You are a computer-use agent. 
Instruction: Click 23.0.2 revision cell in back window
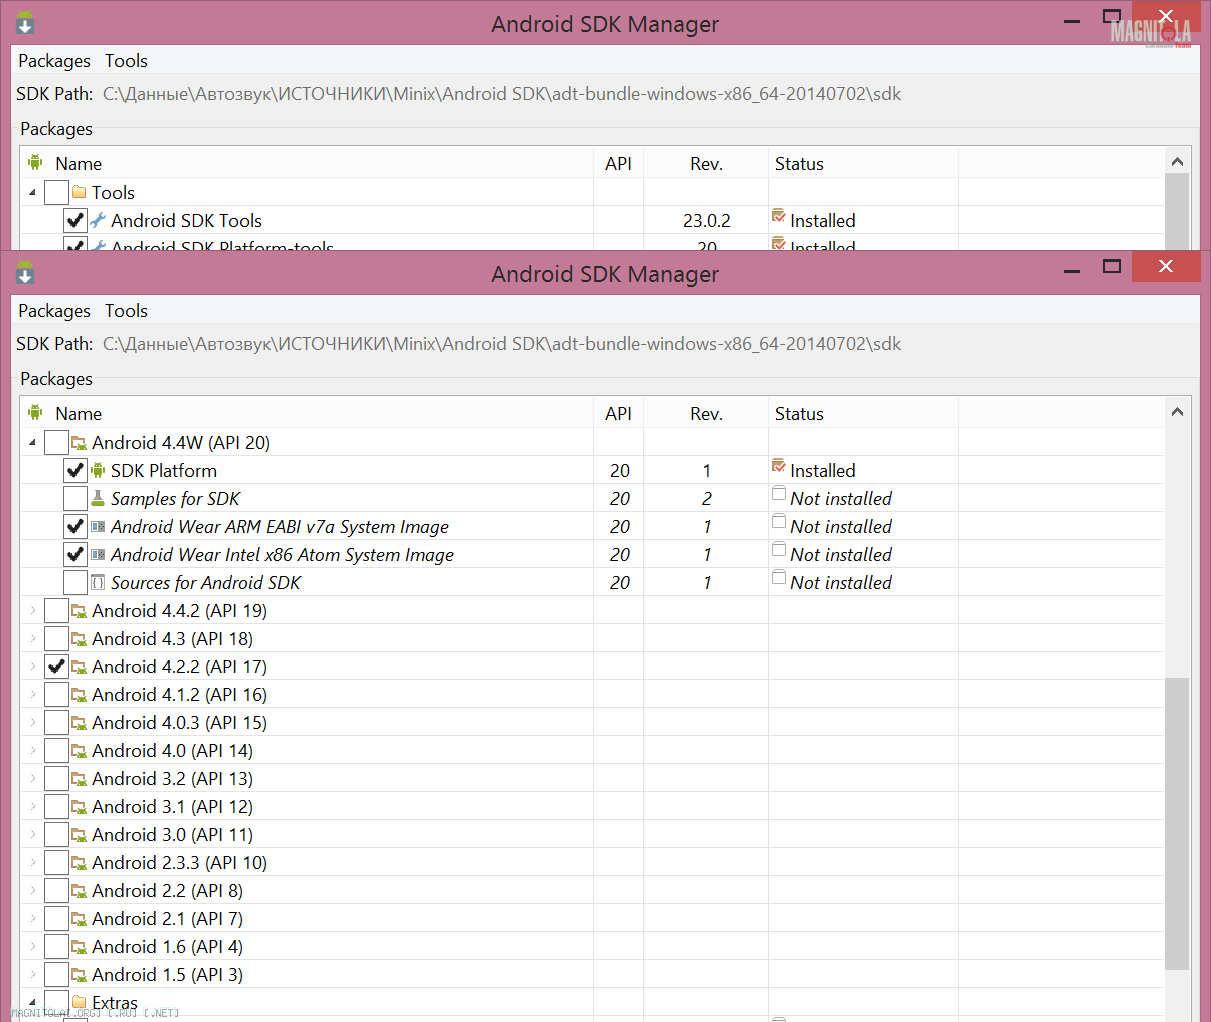(x=706, y=220)
